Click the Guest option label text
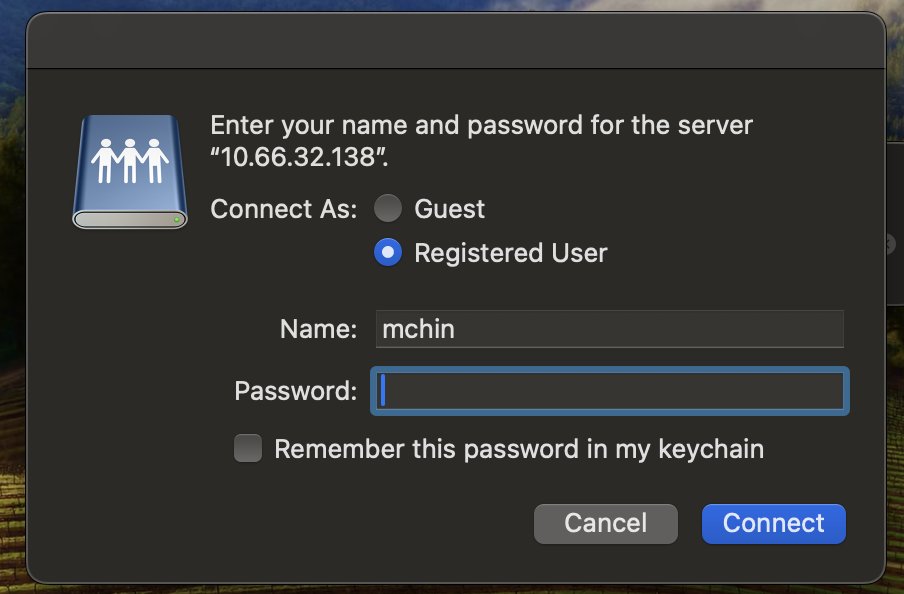This screenshot has width=904, height=594. click(x=450, y=209)
